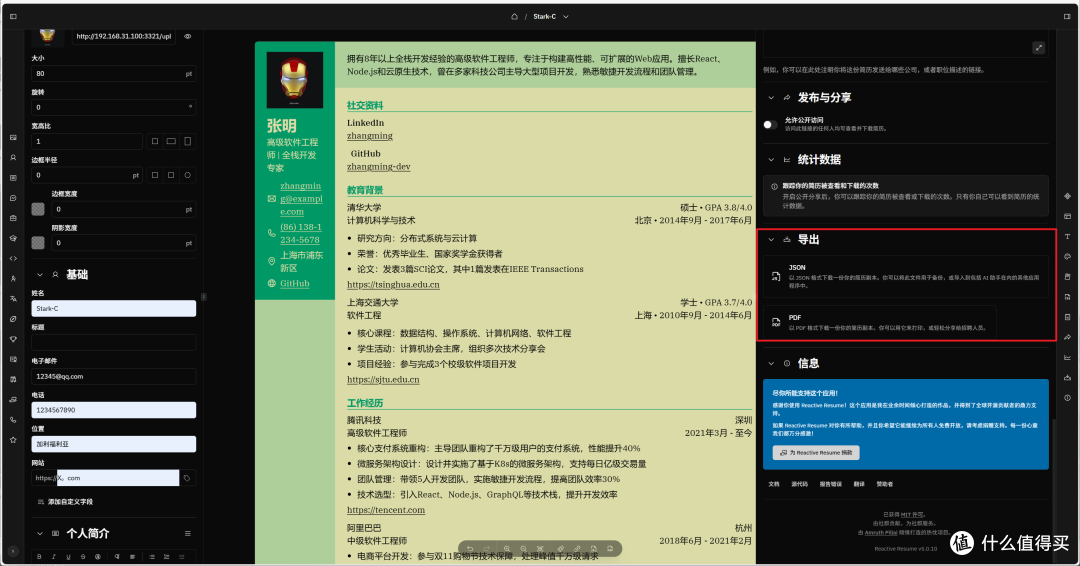Toggle the right sidebar panel icon
This screenshot has width=1080, height=566.
1067,17
